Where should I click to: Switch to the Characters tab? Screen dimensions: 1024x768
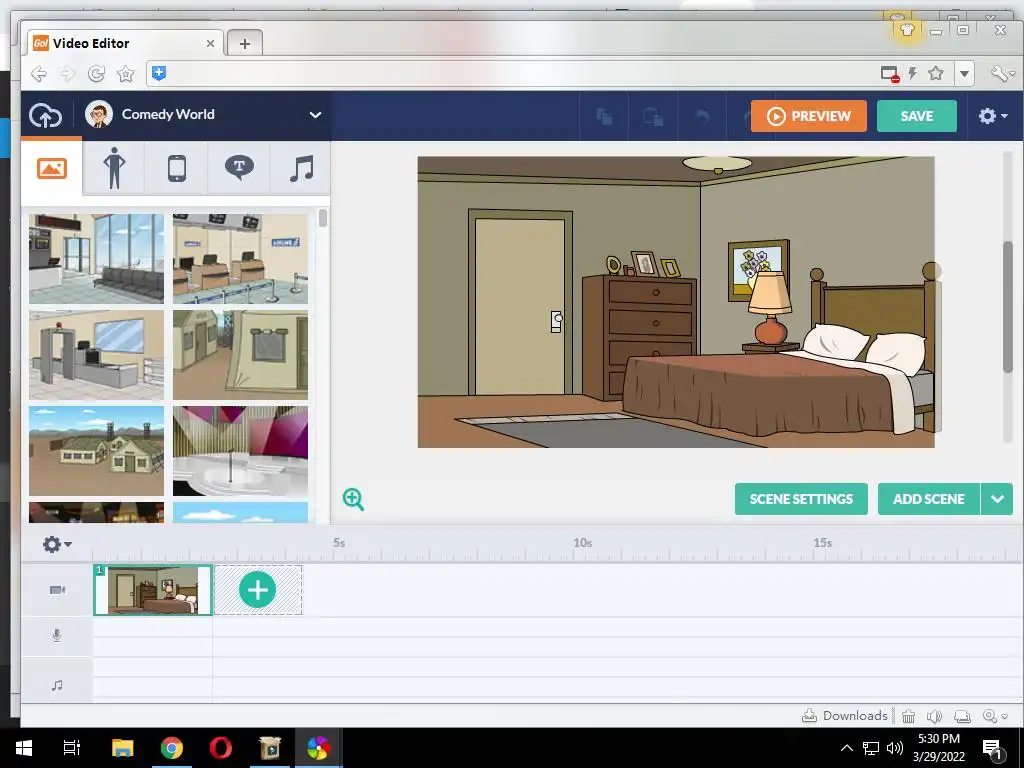(114, 168)
